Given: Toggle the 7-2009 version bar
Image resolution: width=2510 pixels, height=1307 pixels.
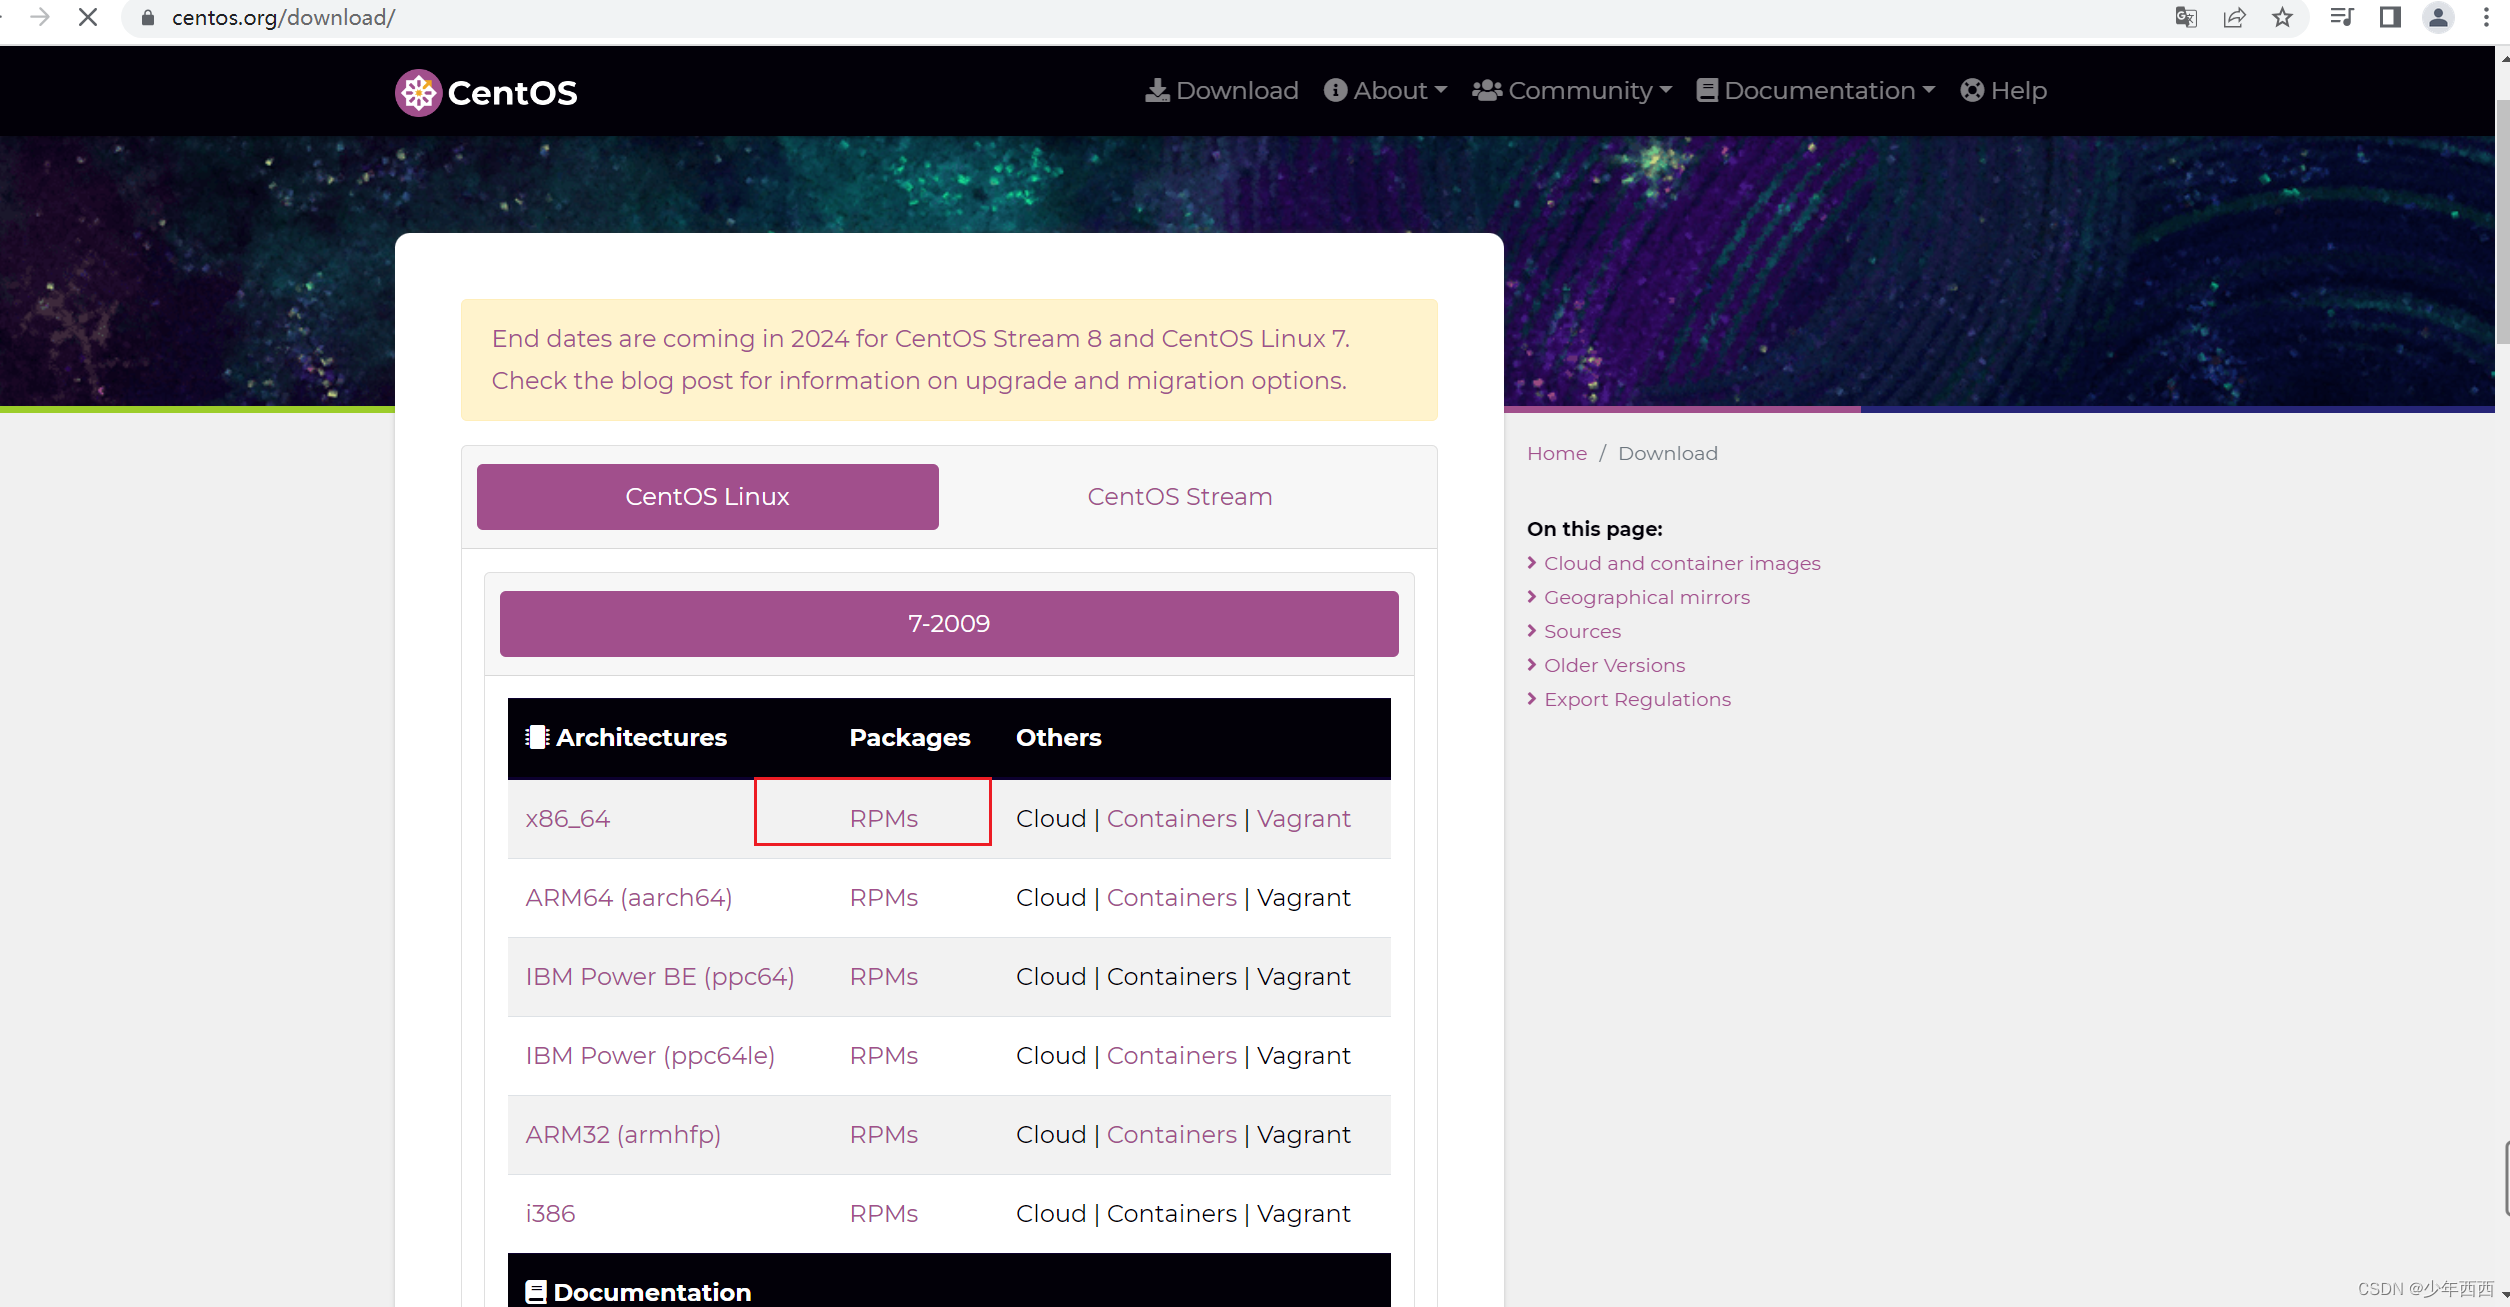Looking at the screenshot, I should (948, 623).
